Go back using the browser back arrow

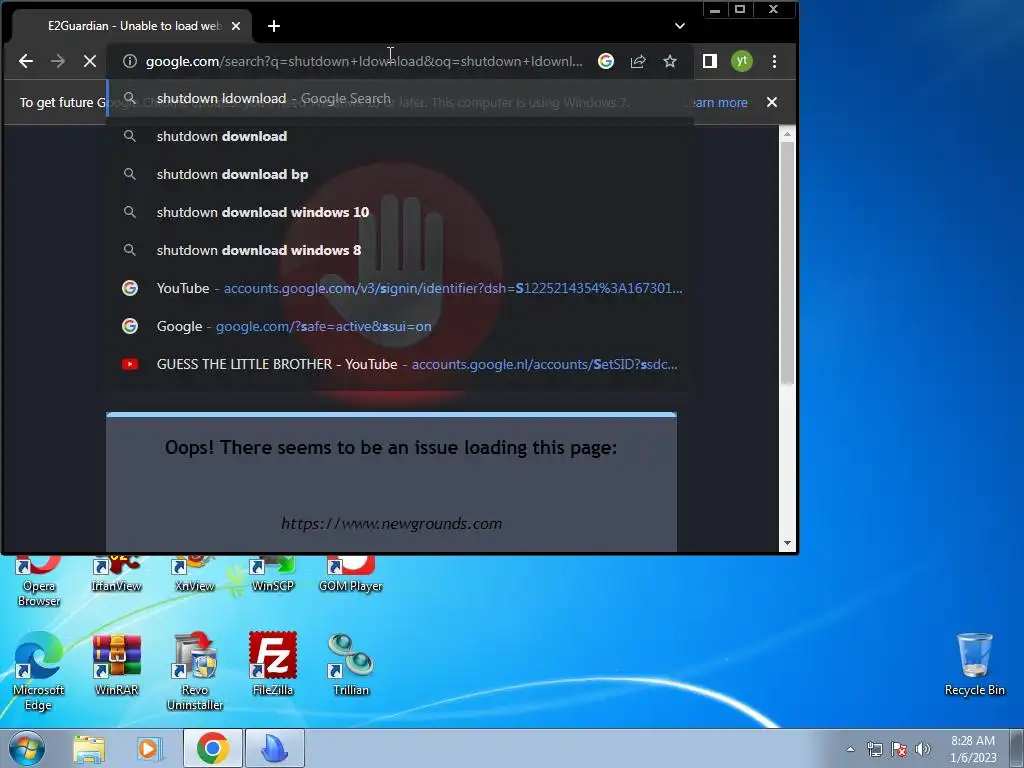pyautogui.click(x=26, y=61)
